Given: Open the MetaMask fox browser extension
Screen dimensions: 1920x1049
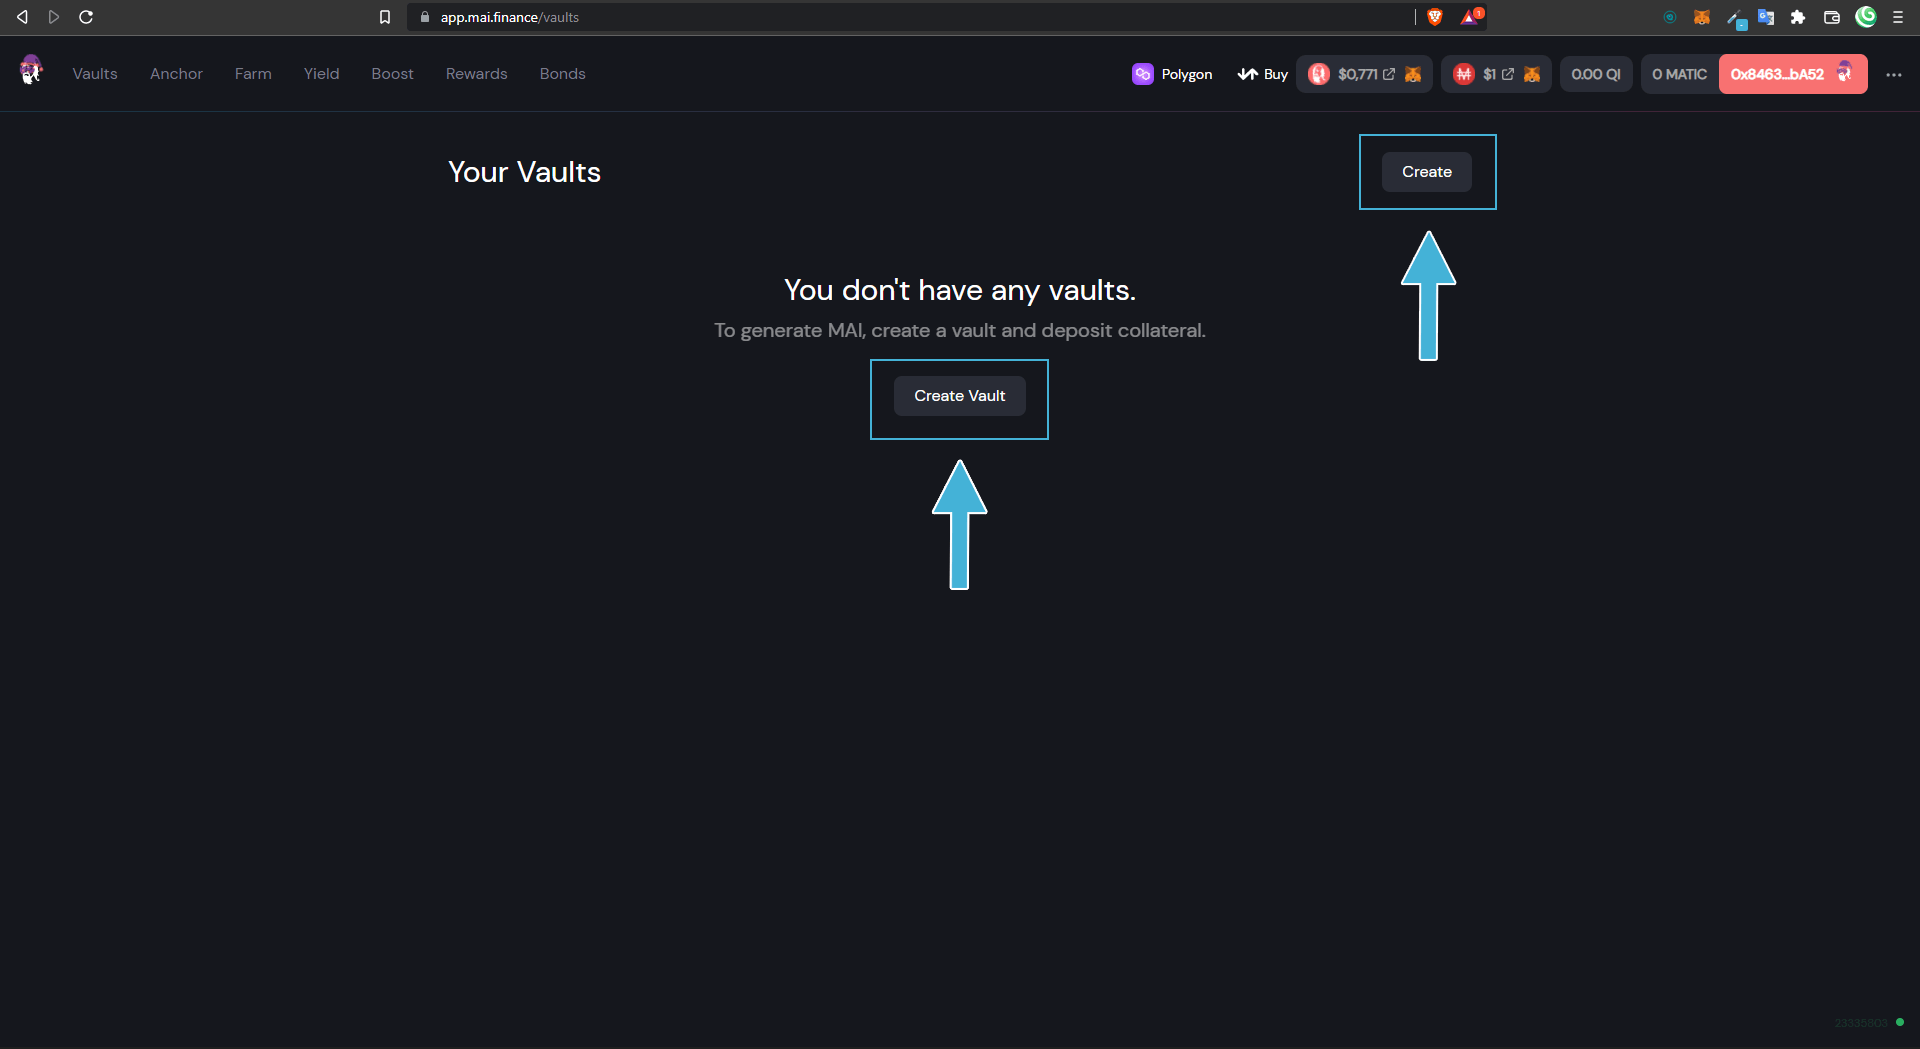Looking at the screenshot, I should point(1701,17).
